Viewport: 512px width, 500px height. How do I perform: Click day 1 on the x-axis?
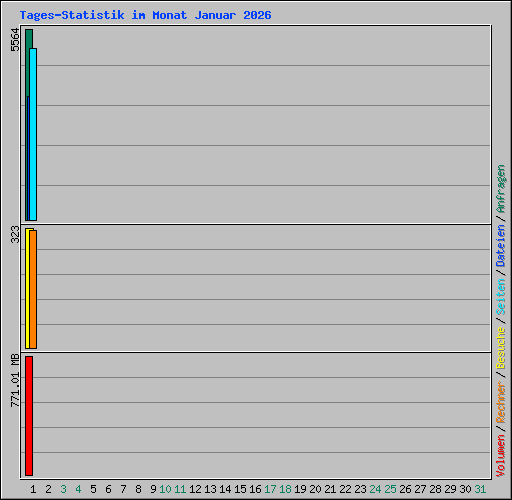[33, 489]
